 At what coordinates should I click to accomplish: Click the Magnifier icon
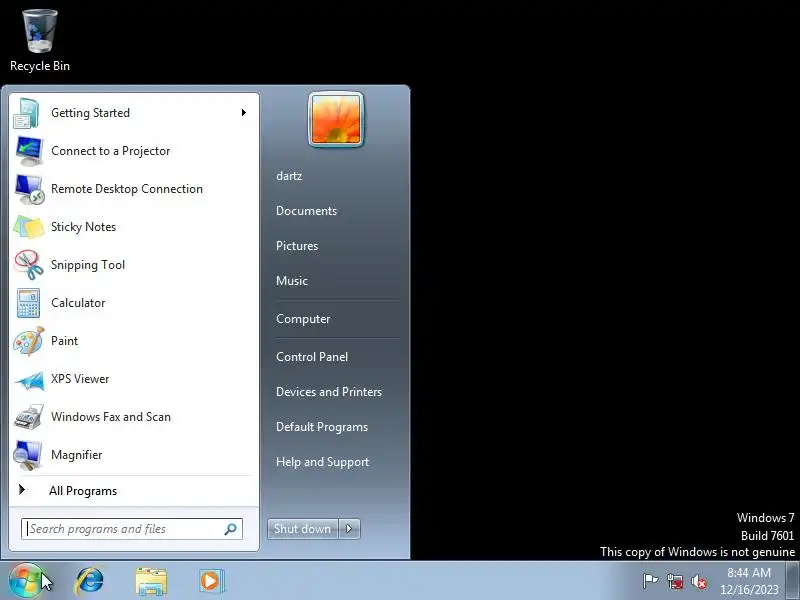(x=28, y=455)
